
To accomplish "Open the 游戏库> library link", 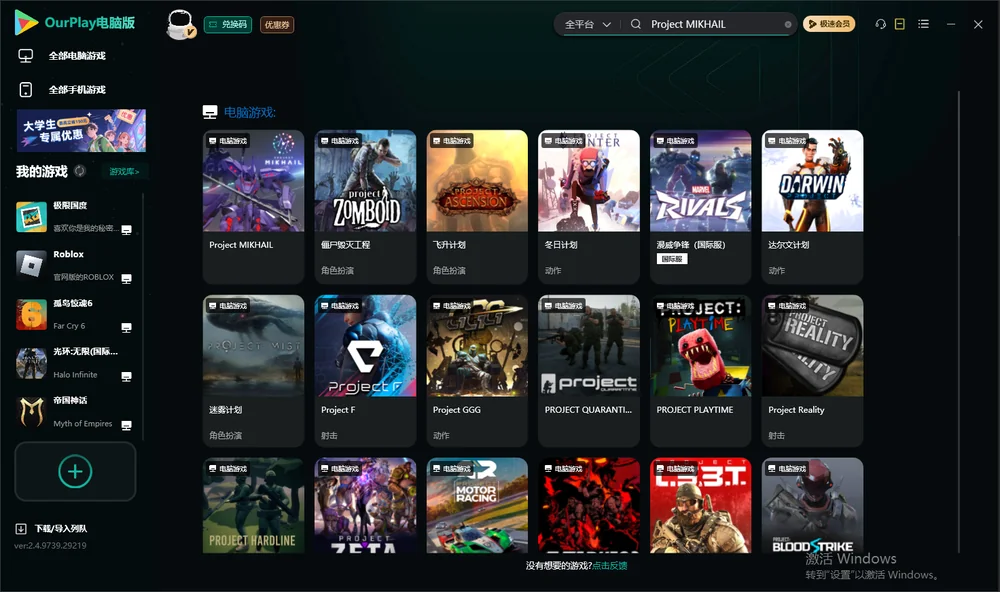I will coord(124,172).
